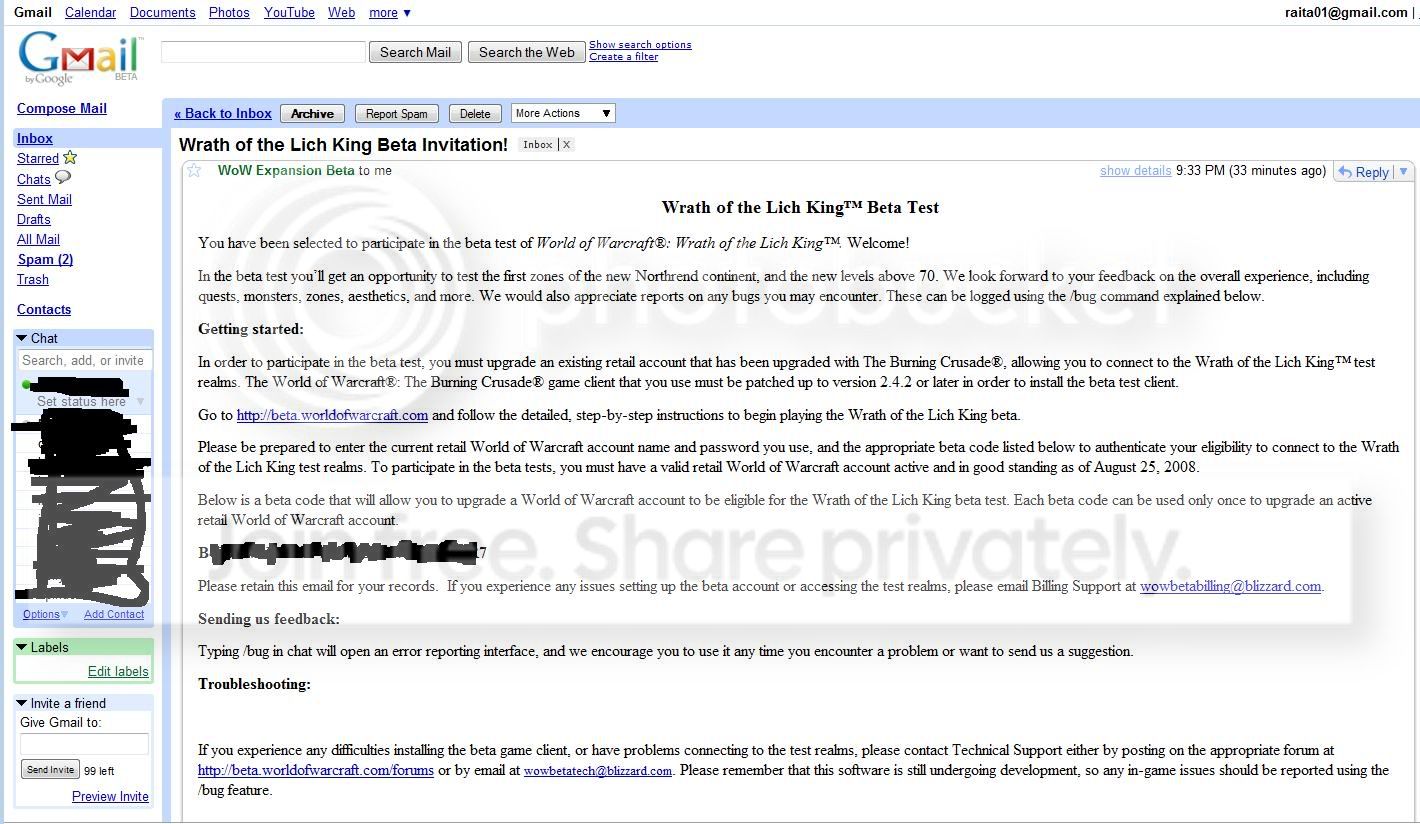This screenshot has height=824, width=1420.
Task: Collapse the Labels panel
Action: tap(22, 647)
